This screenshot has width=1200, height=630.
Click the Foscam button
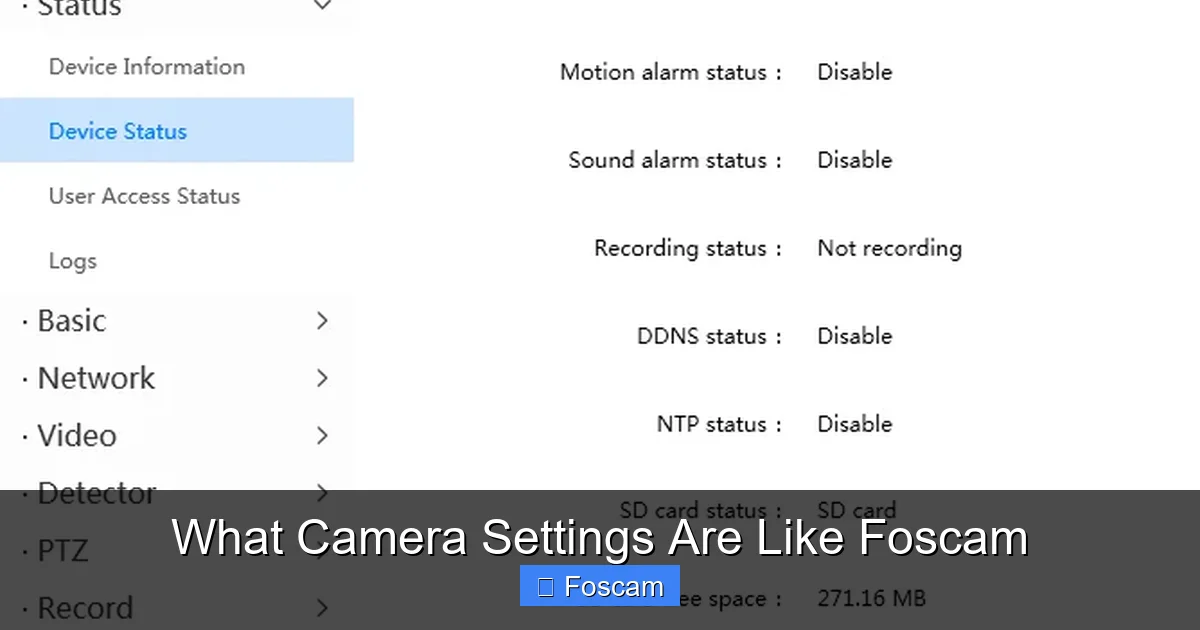coord(599,586)
